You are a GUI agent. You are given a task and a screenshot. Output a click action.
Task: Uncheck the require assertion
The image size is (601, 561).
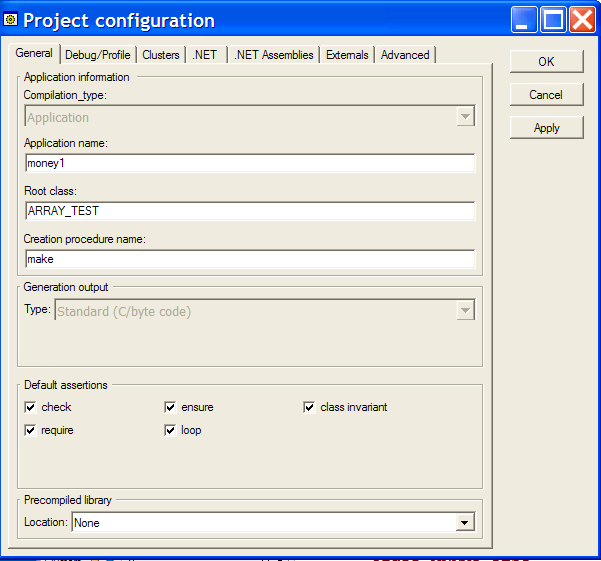[30, 430]
